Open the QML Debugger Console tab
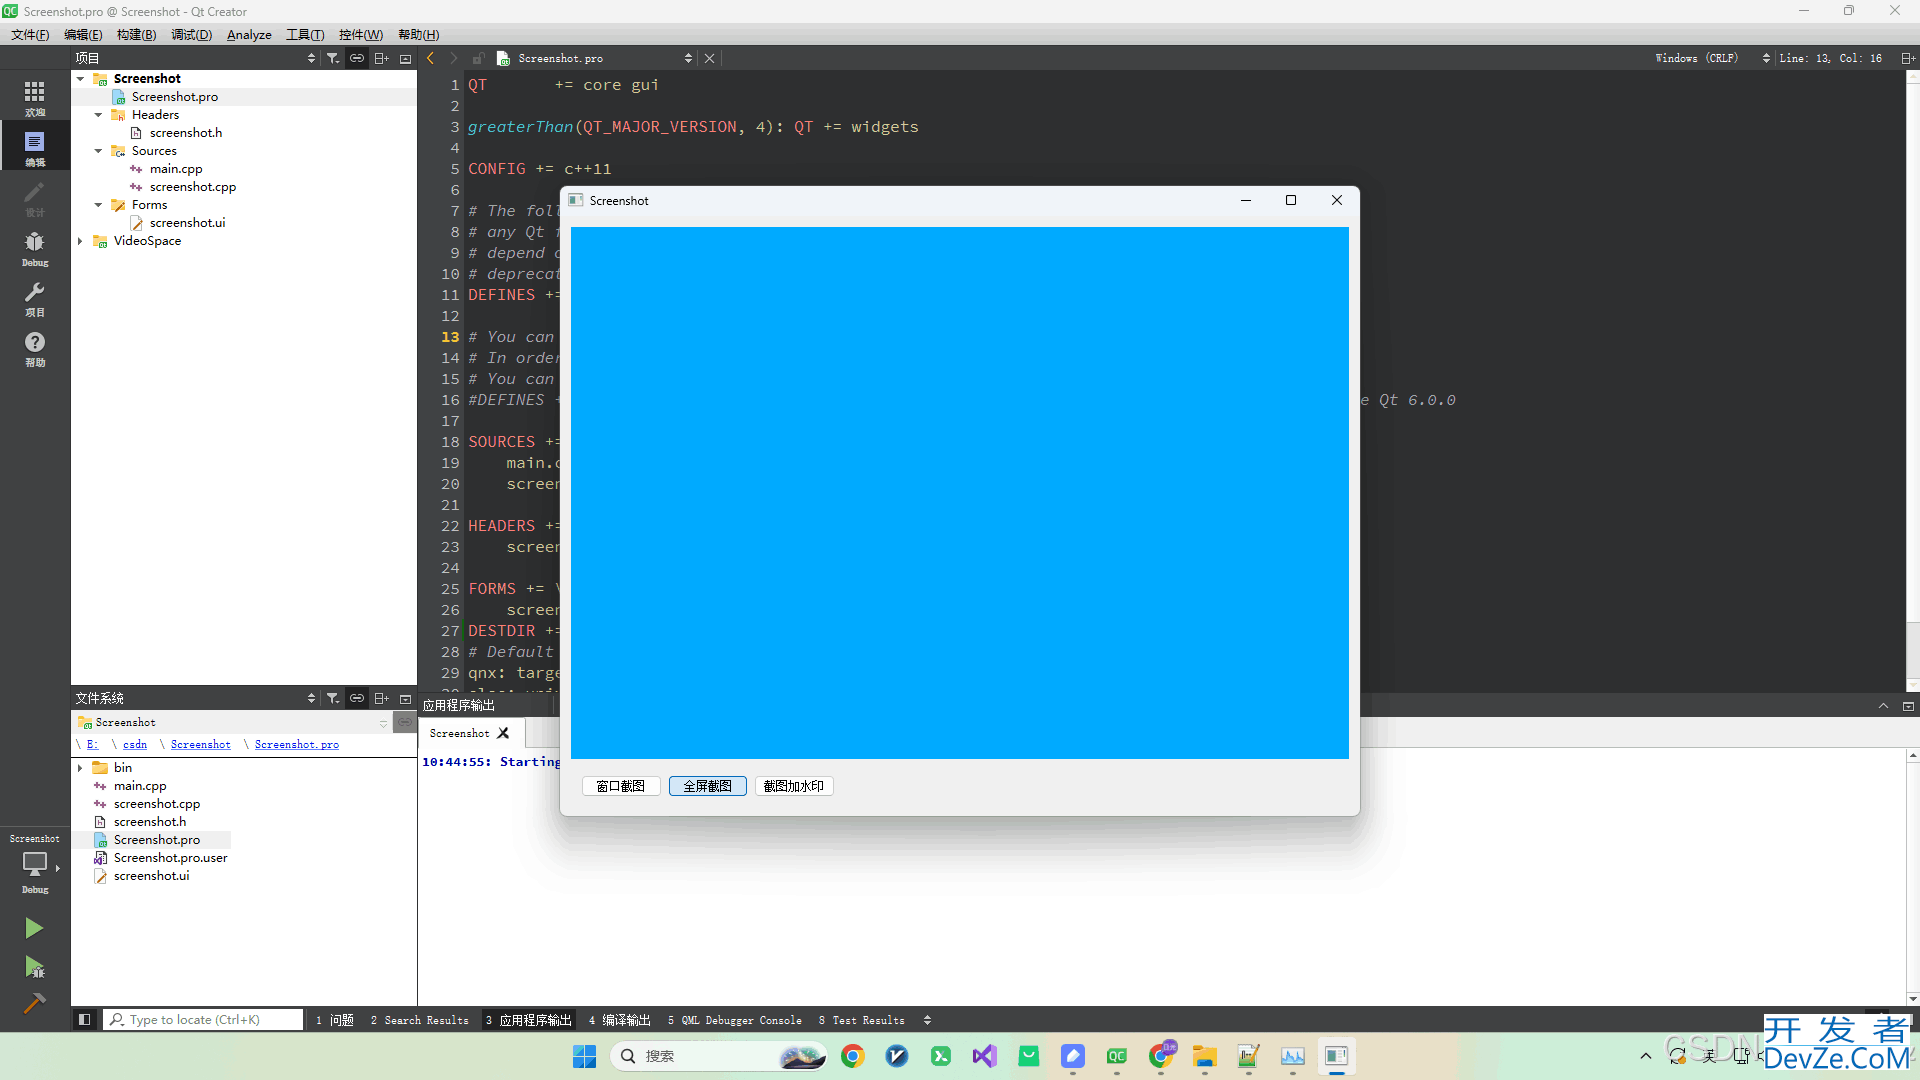The image size is (1920, 1080). tap(735, 1020)
